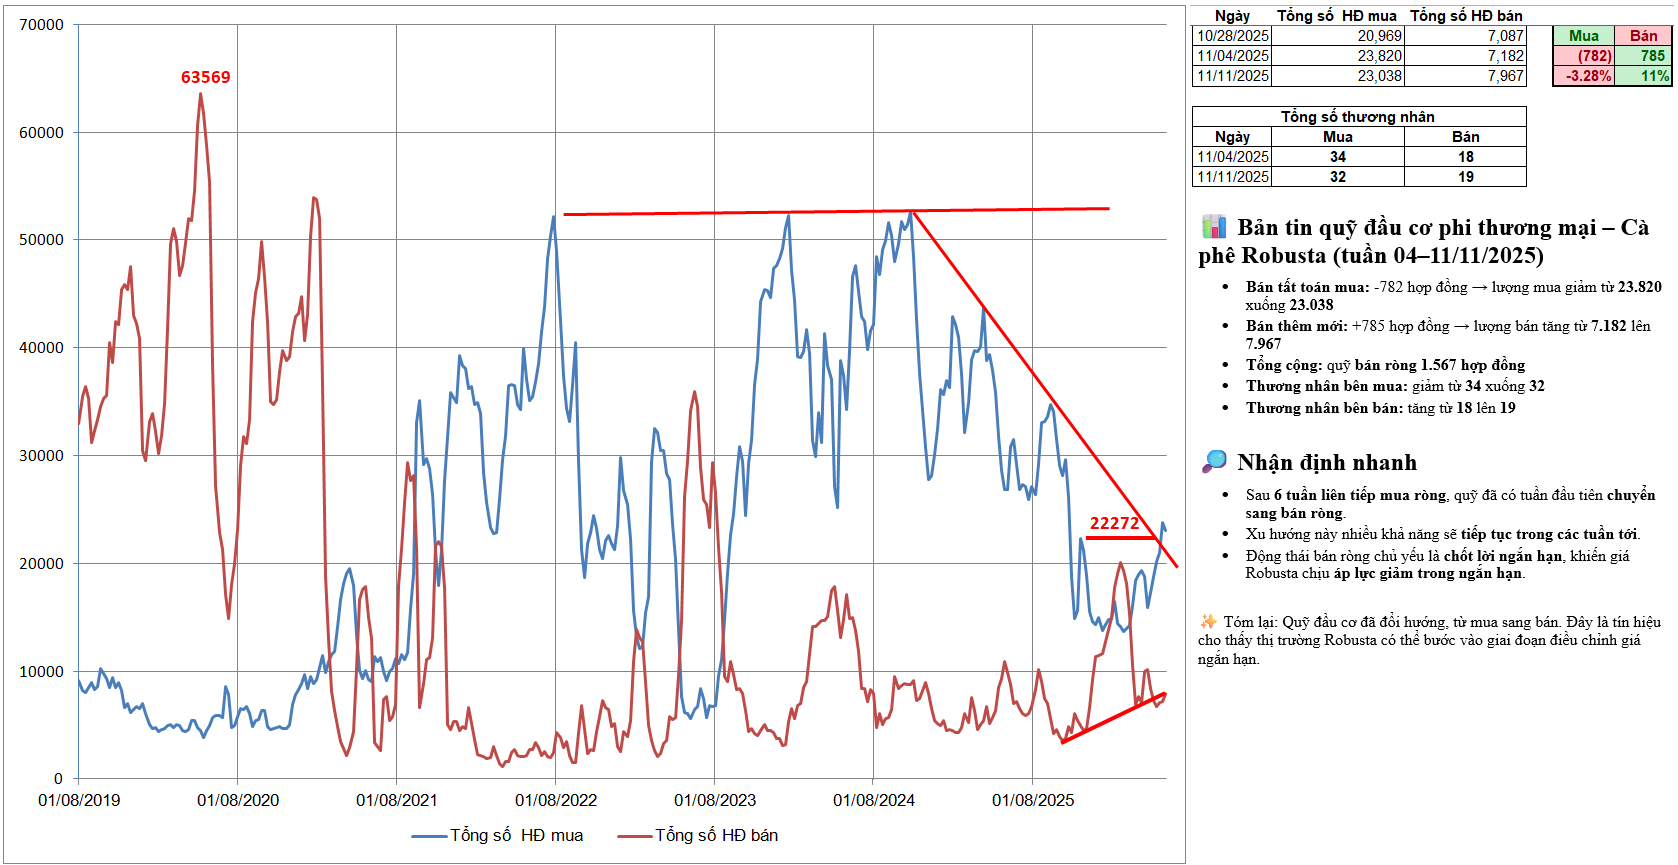Select the 11% cell under Bán

1643,76
